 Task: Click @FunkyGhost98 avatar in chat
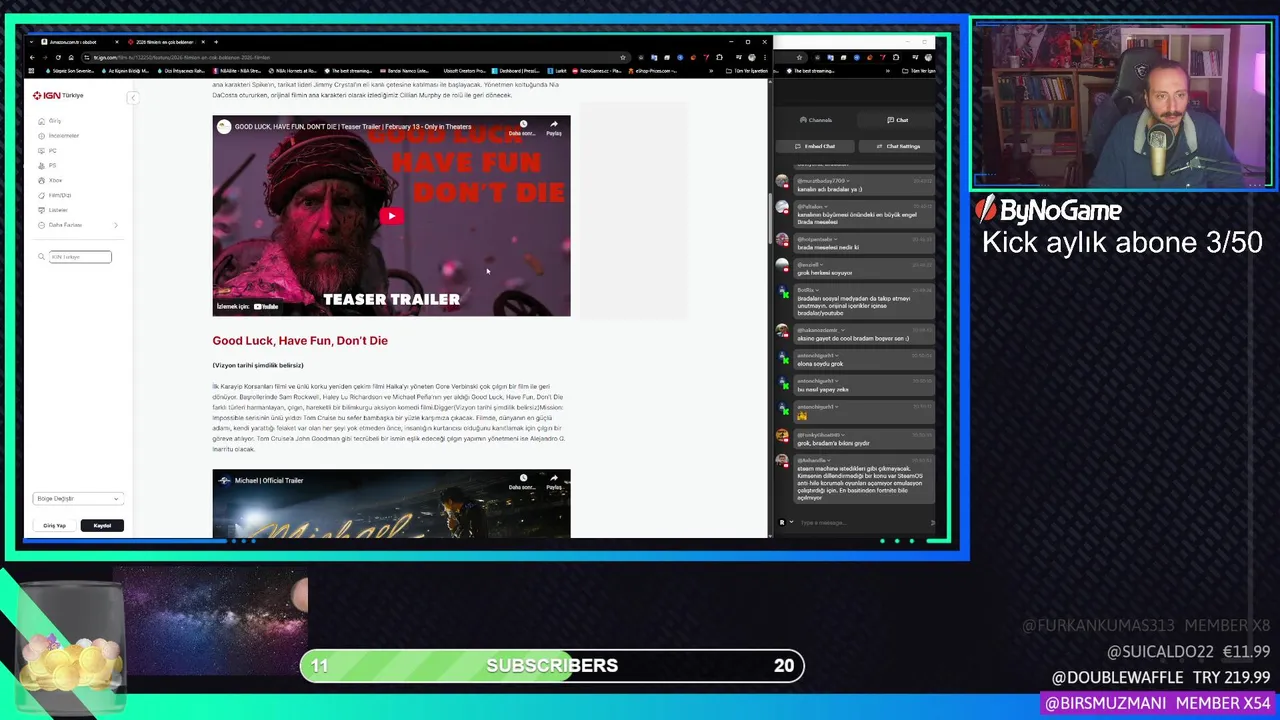click(782, 436)
